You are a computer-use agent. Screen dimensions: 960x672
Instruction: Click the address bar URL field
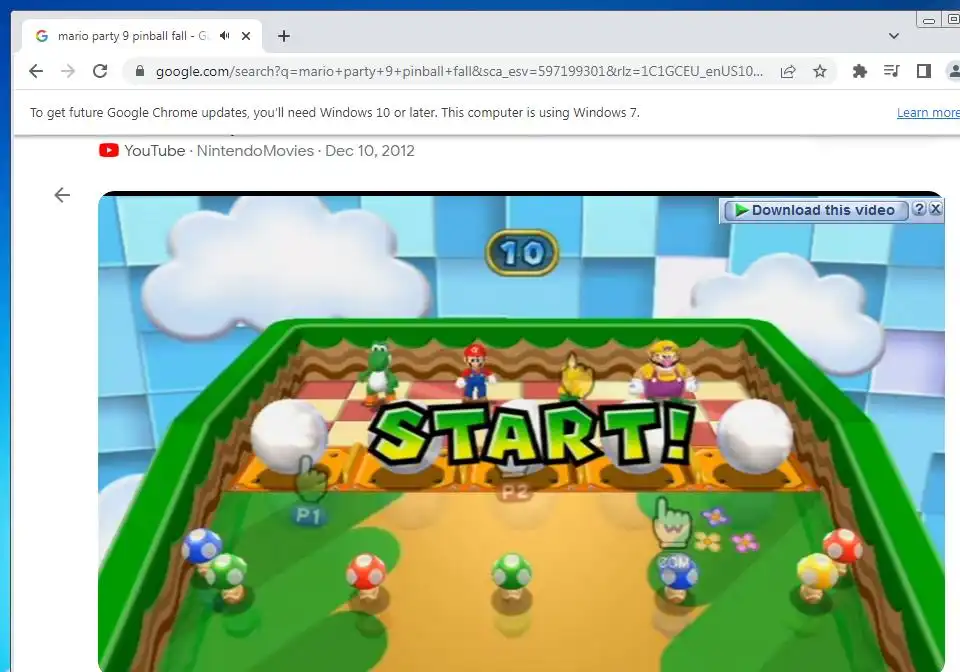point(459,72)
